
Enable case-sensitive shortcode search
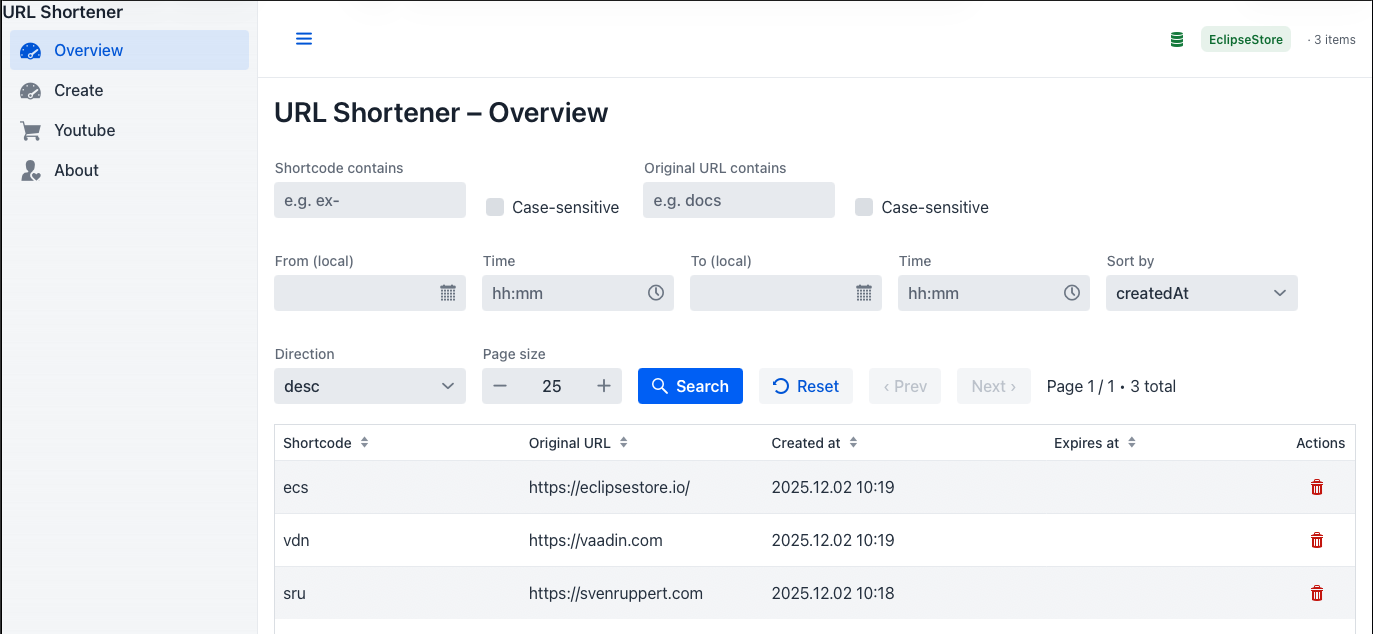point(494,207)
